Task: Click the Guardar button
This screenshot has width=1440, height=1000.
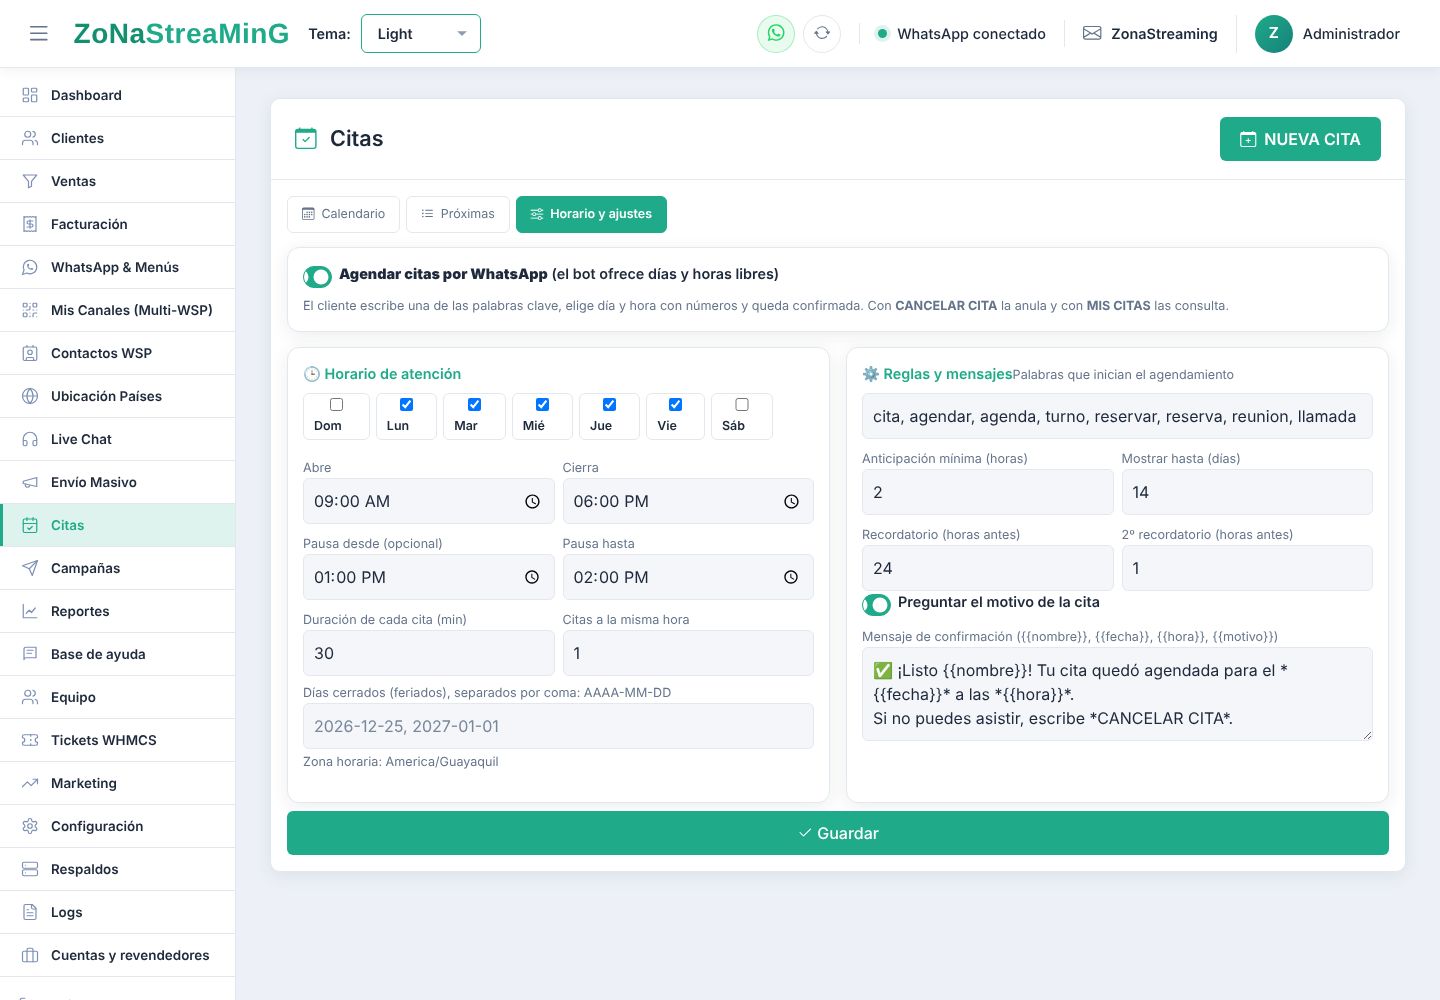Action: point(838,833)
